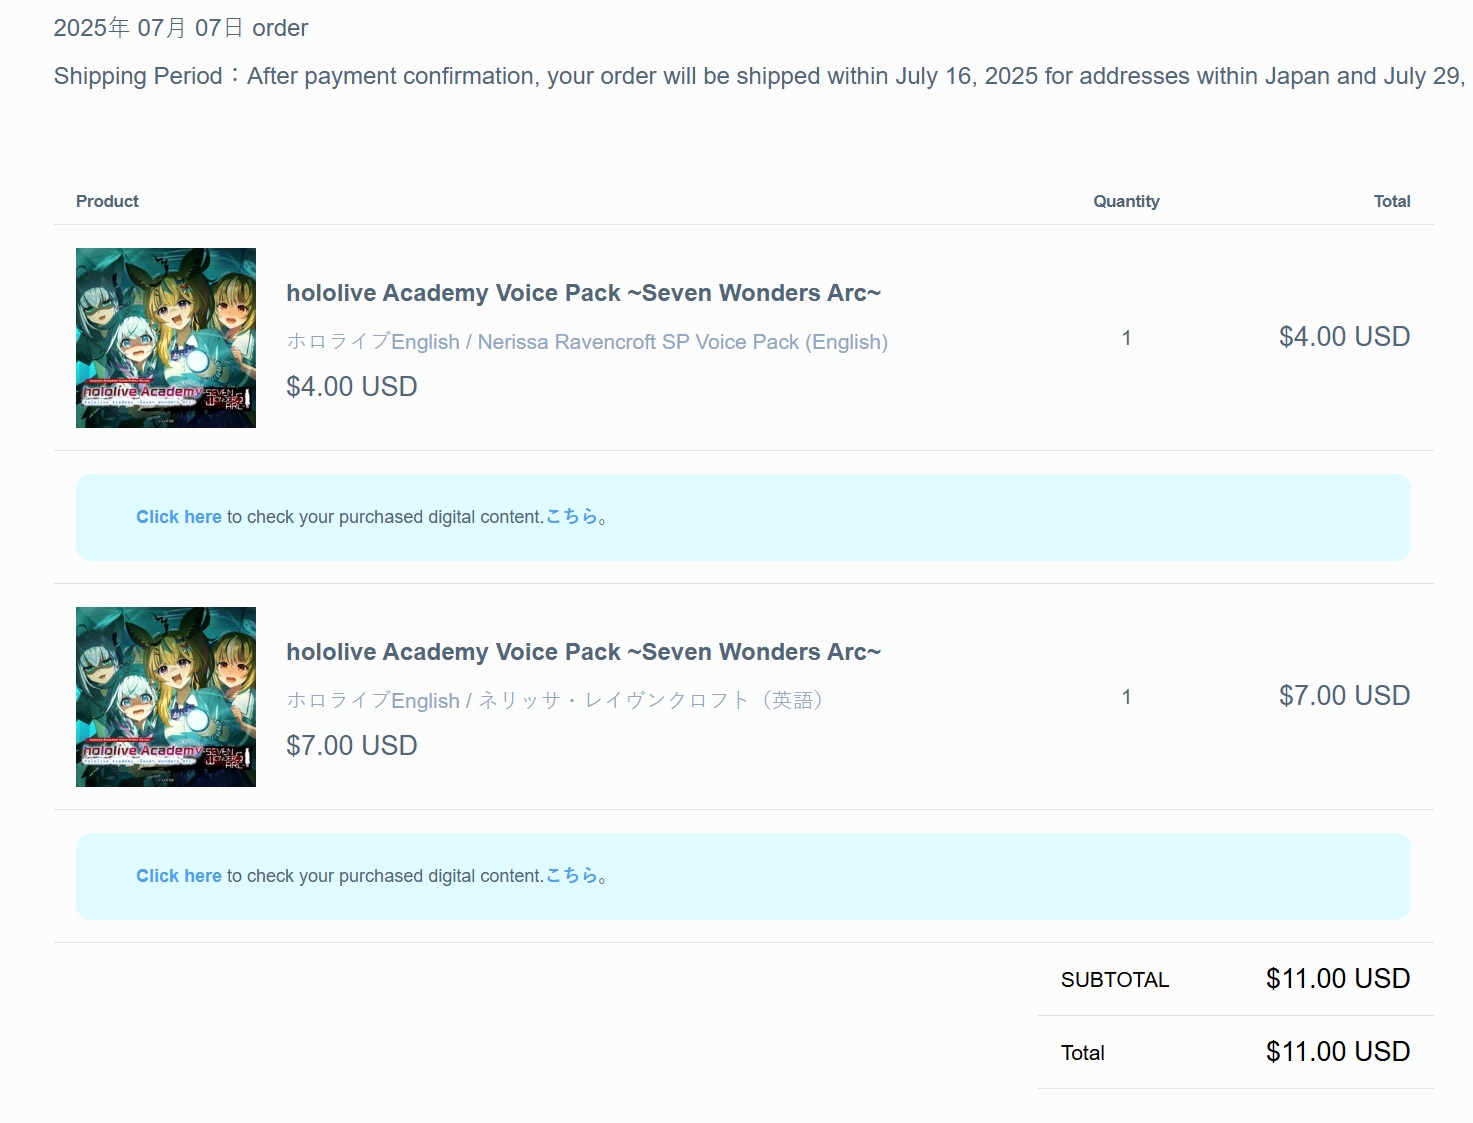Click the Total column header
This screenshot has height=1123, width=1473.
[x=1391, y=201]
